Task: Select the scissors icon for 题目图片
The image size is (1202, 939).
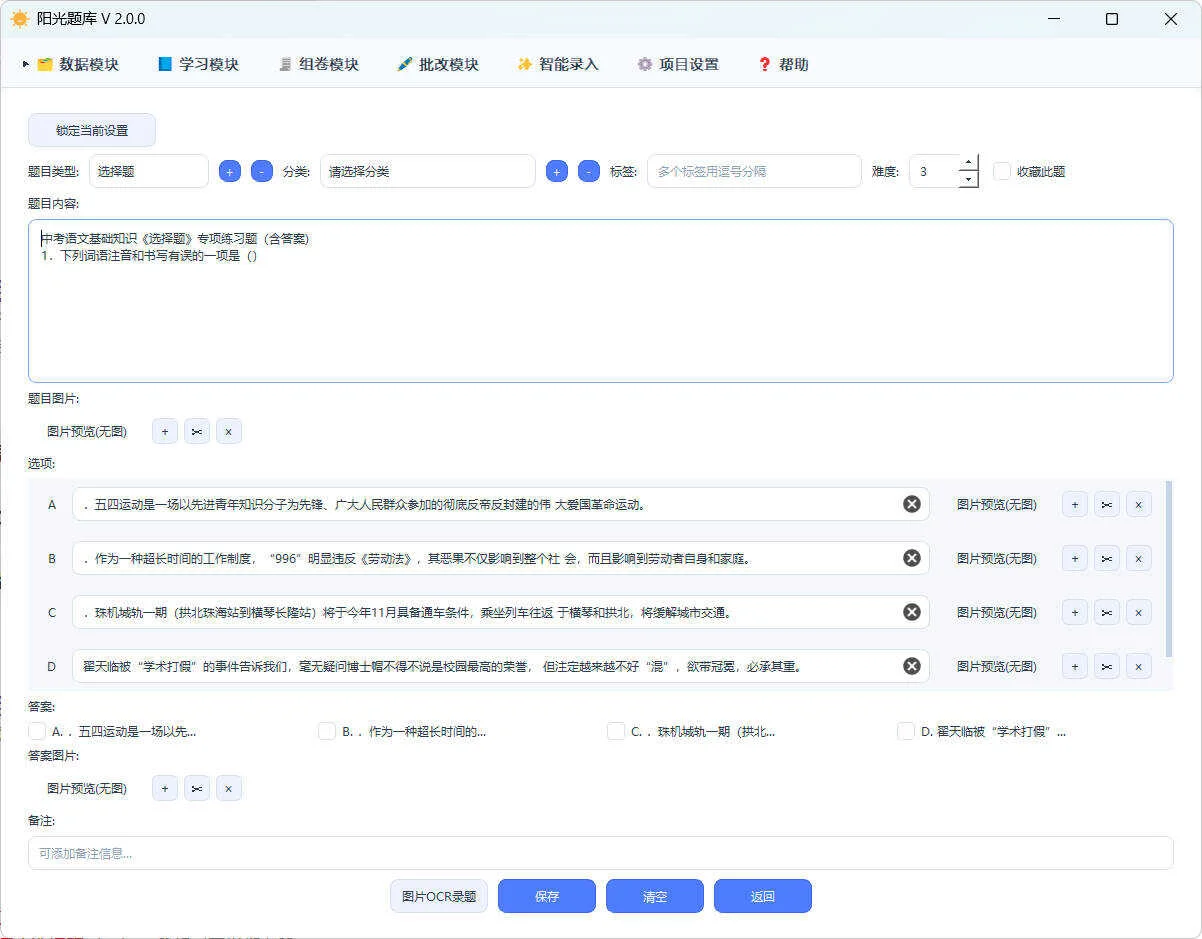Action: [x=196, y=431]
